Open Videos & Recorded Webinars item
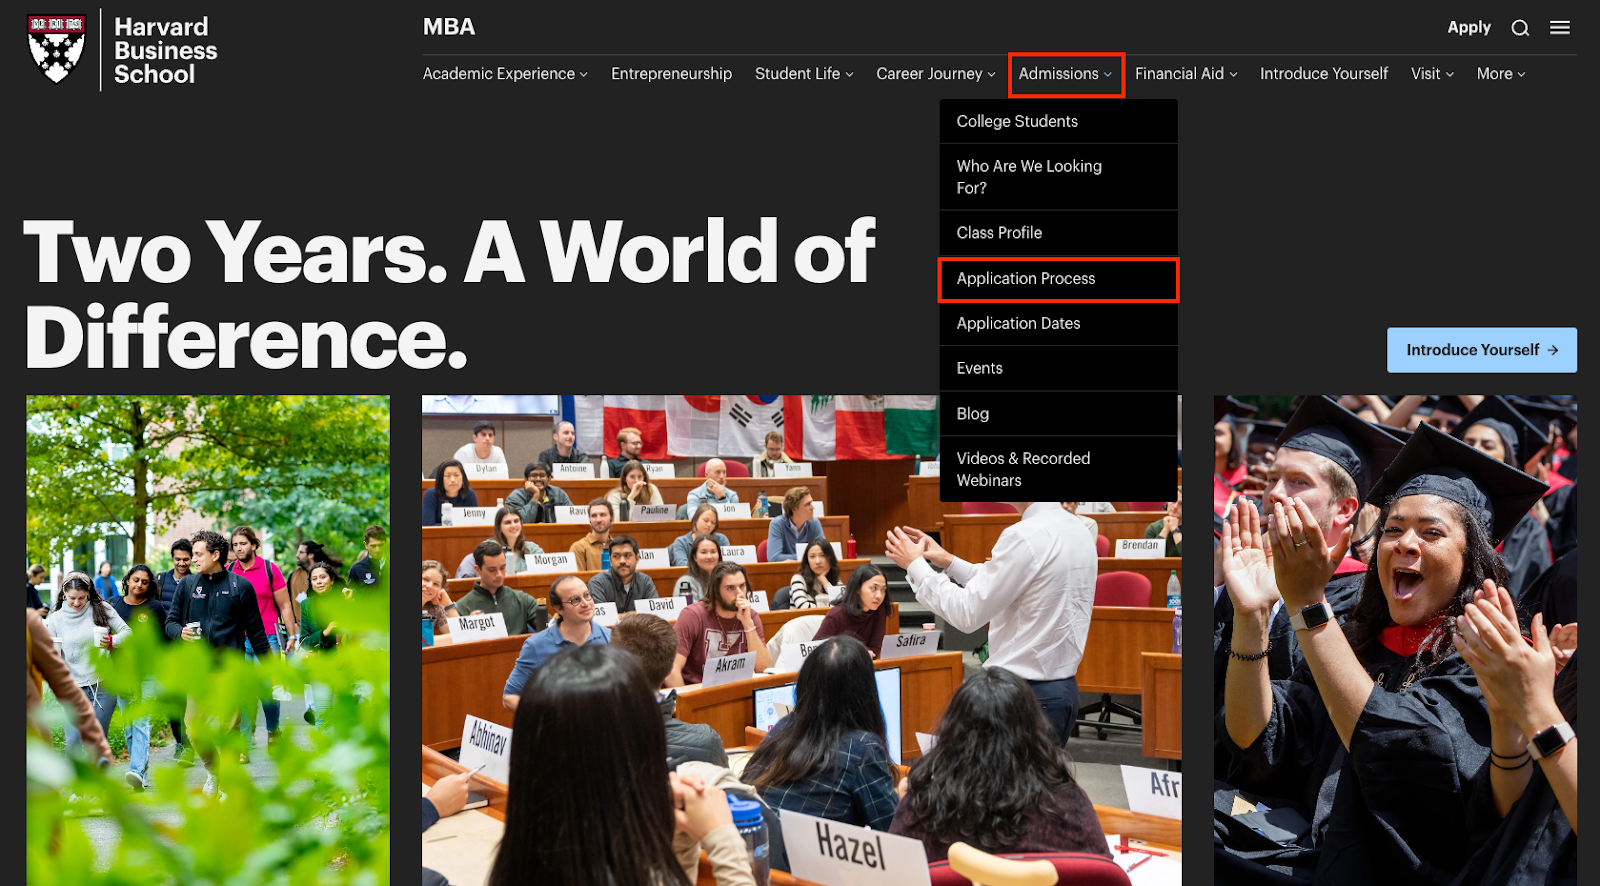The image size is (1600, 886). tap(1058, 469)
